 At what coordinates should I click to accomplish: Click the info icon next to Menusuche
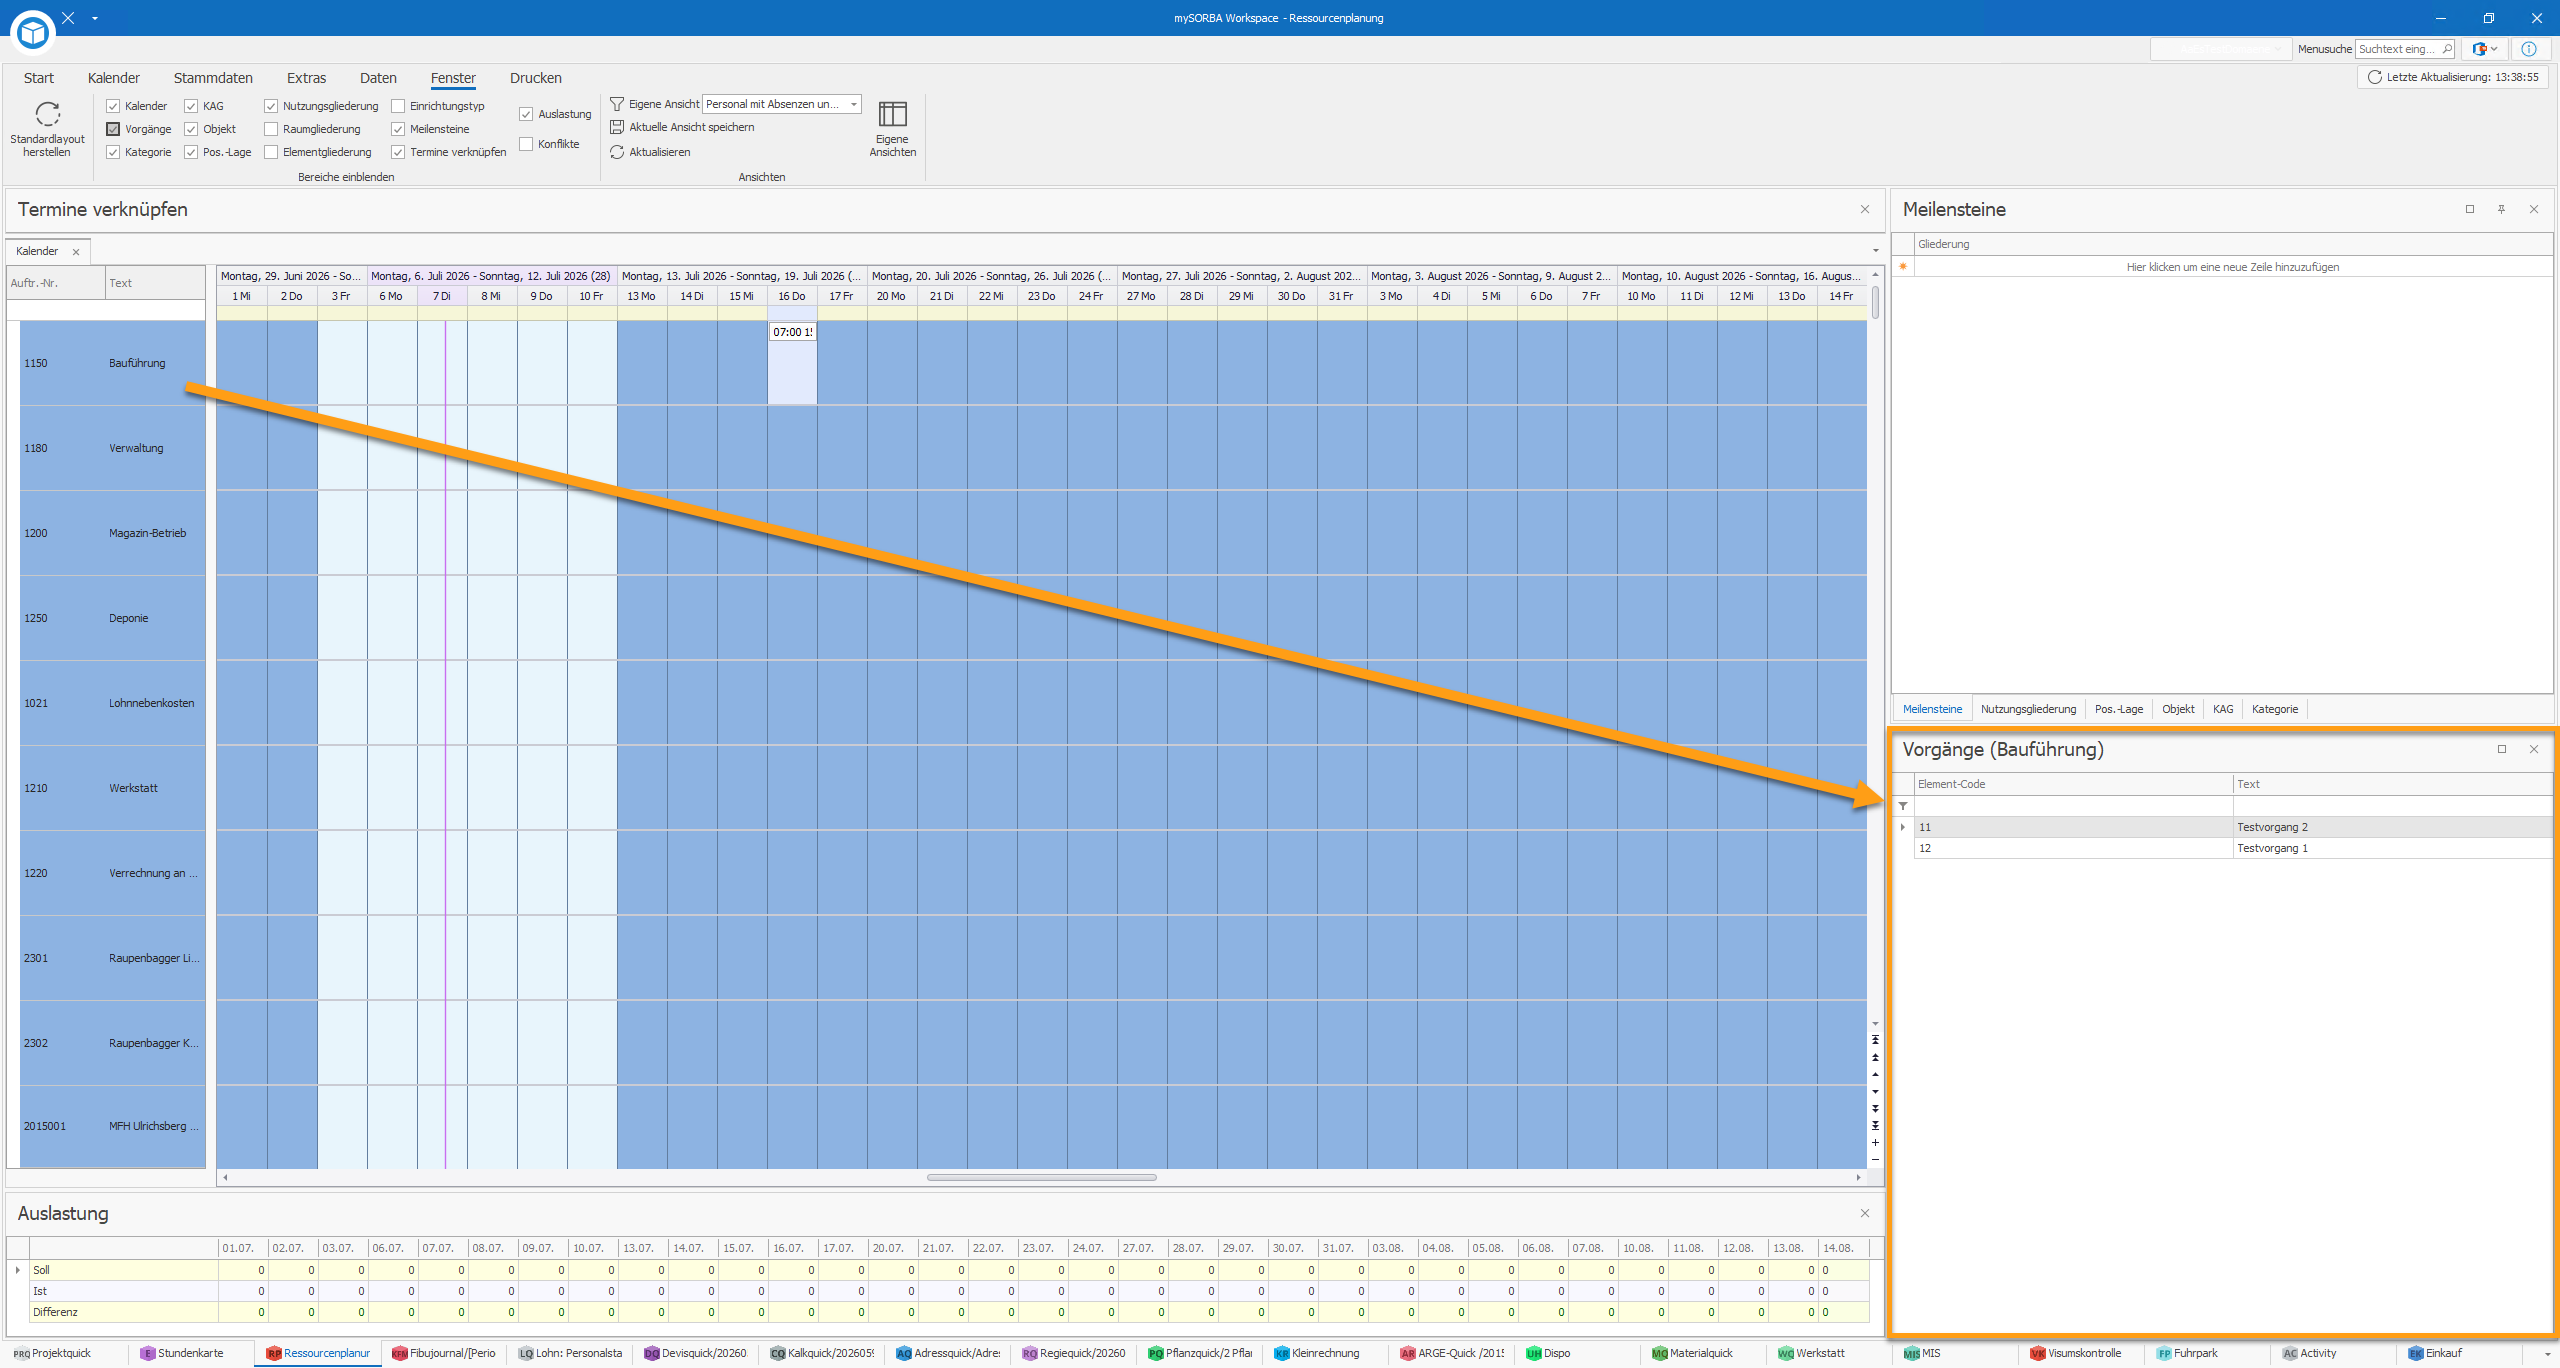2529,49
